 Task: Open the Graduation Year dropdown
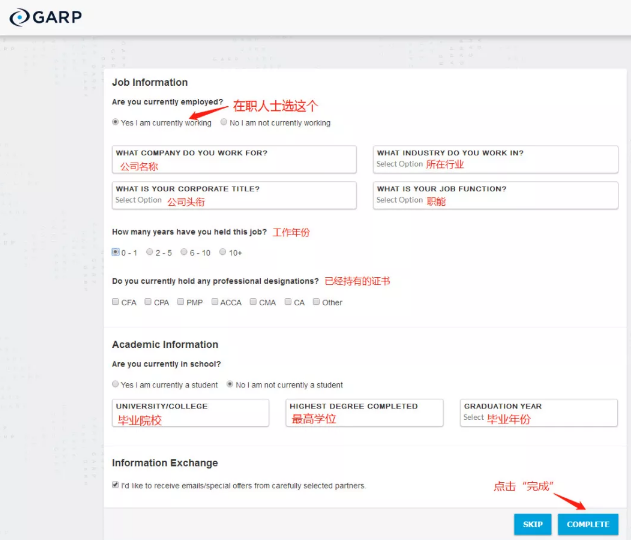[x=538, y=414]
